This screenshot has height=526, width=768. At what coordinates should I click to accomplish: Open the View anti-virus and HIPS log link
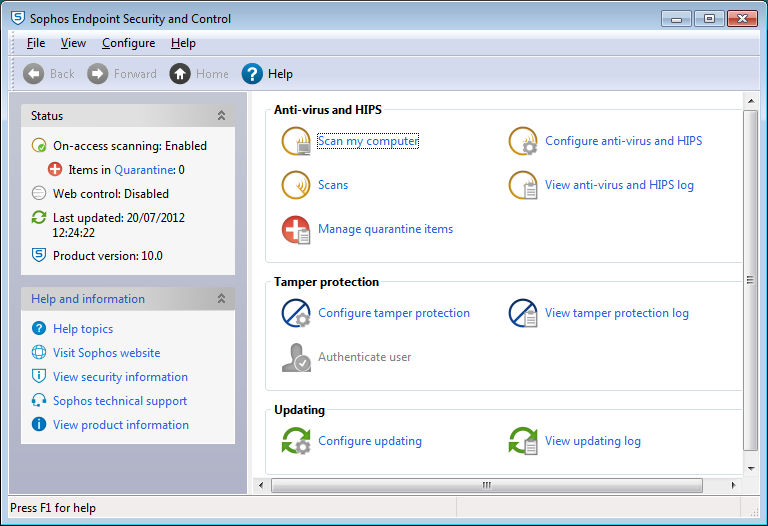tap(619, 185)
